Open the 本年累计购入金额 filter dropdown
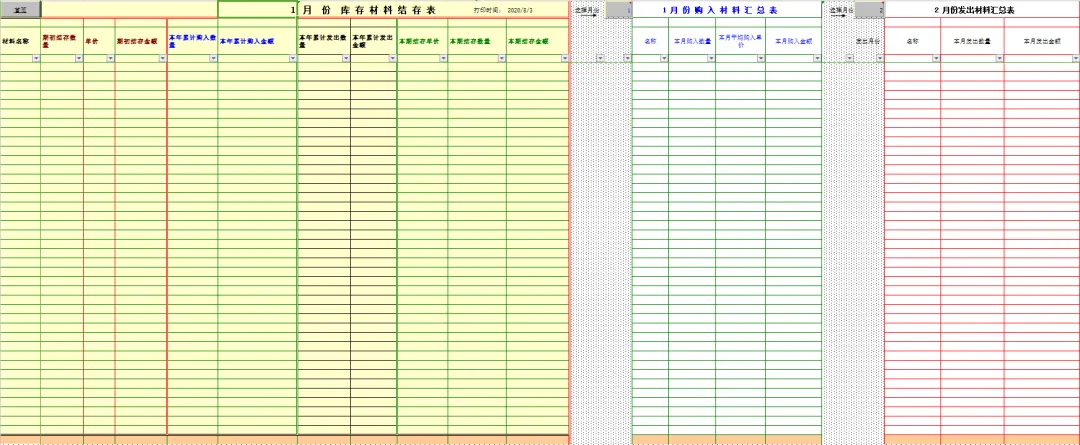This screenshot has height=445, width=1080. (293, 59)
